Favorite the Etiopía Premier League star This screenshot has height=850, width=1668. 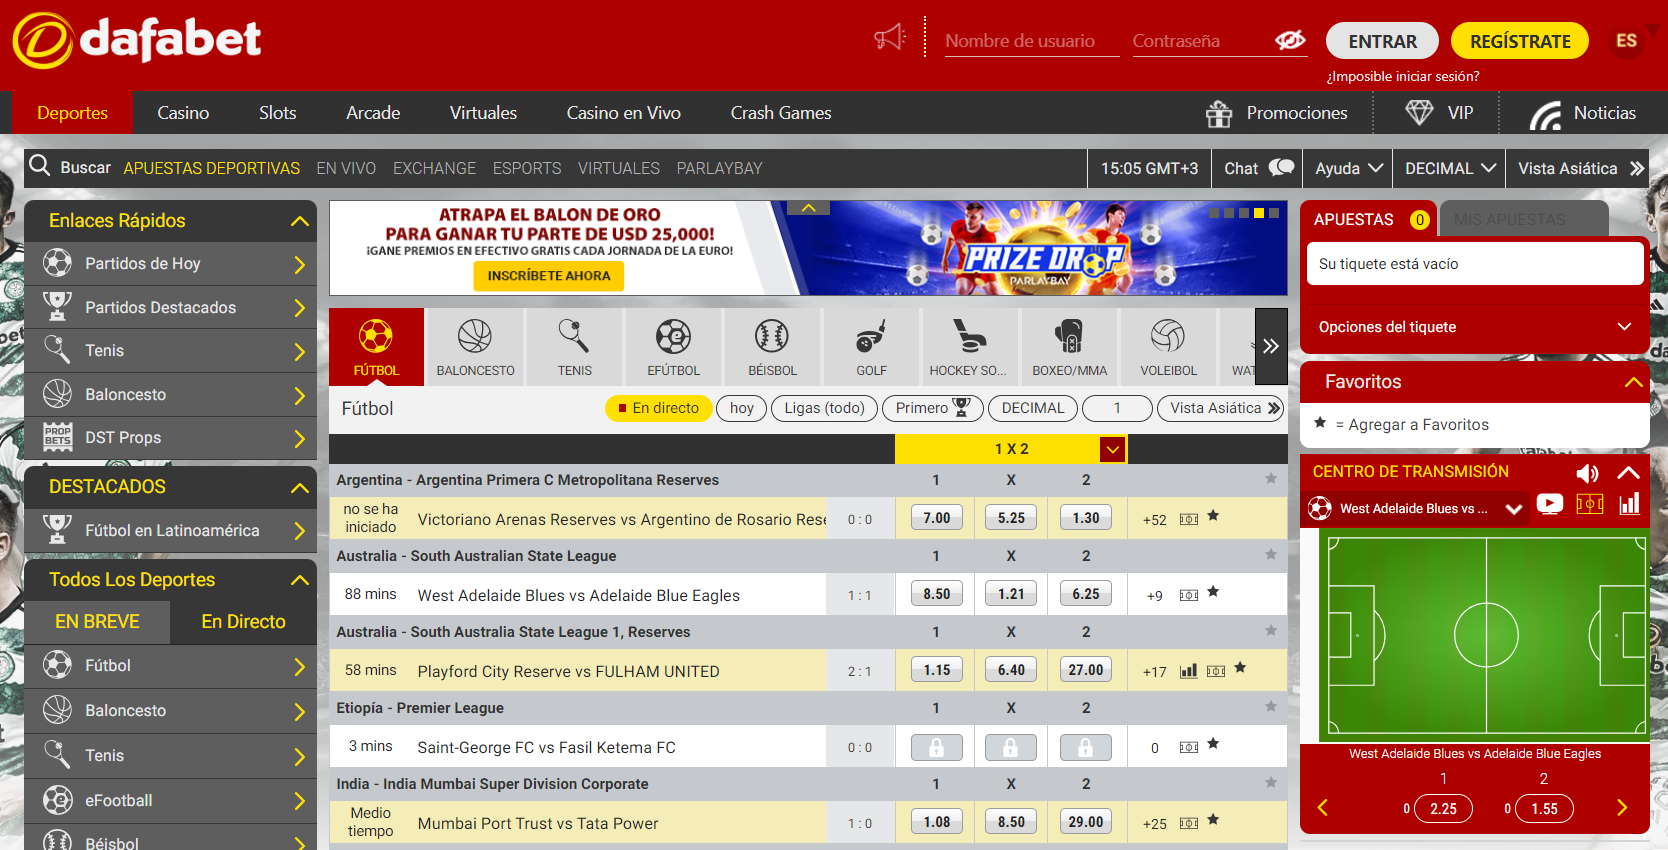point(1271,707)
